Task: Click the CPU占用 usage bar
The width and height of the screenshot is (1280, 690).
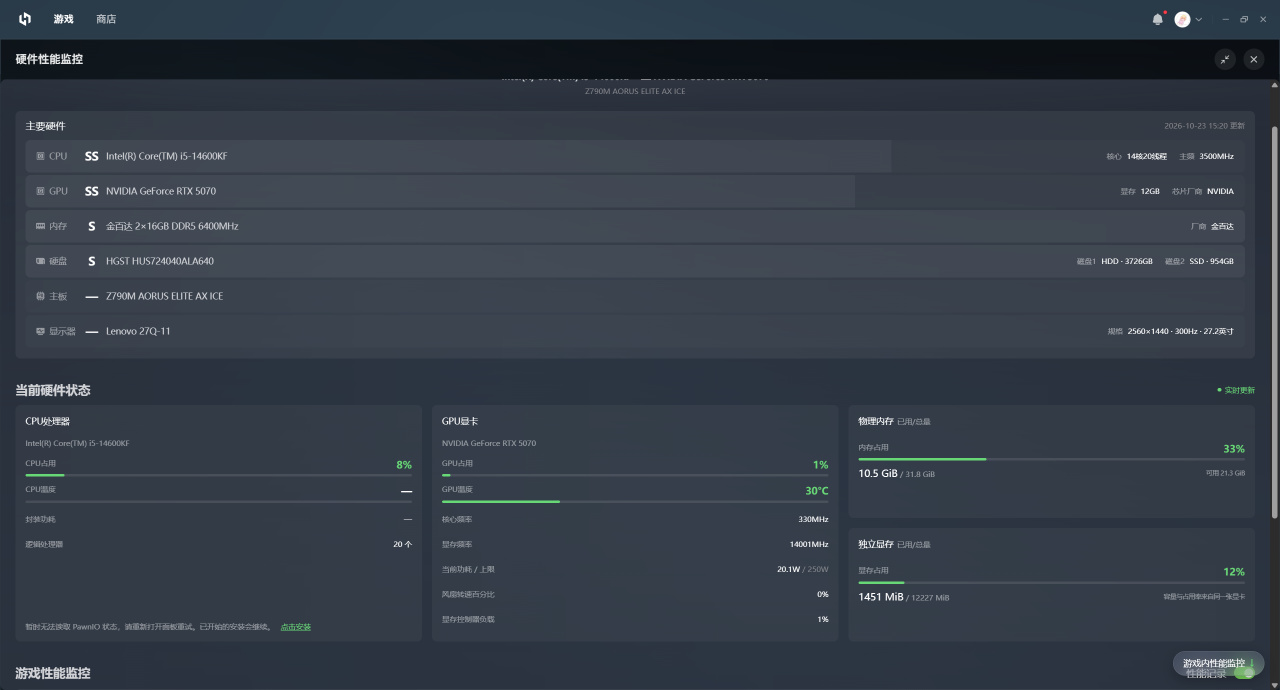Action: pyautogui.click(x=218, y=475)
